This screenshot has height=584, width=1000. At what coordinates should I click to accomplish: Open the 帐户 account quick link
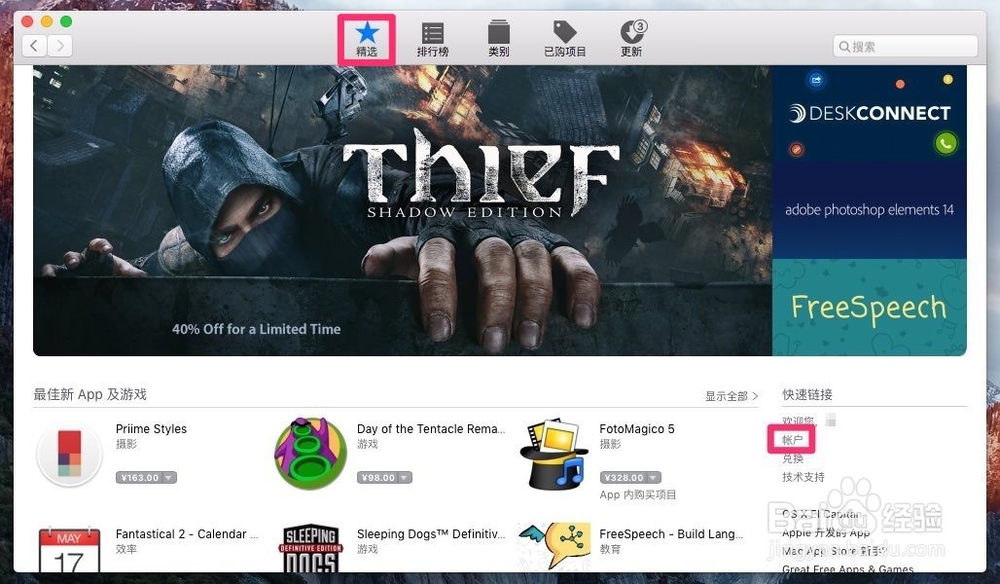pyautogui.click(x=792, y=440)
